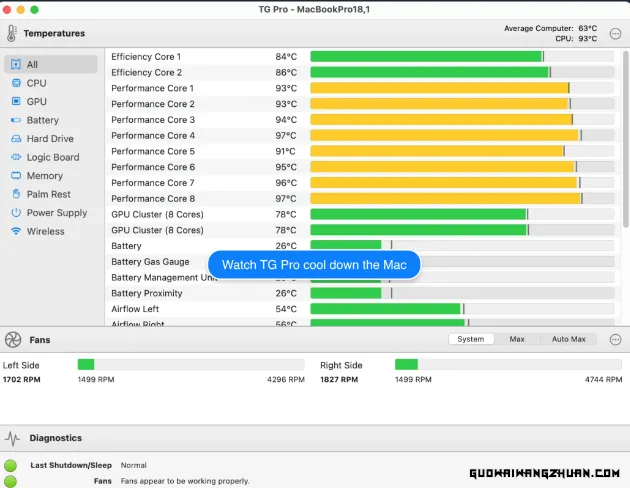Click the 91°C value for Performance Core 5
630x488 pixels.
285,151
